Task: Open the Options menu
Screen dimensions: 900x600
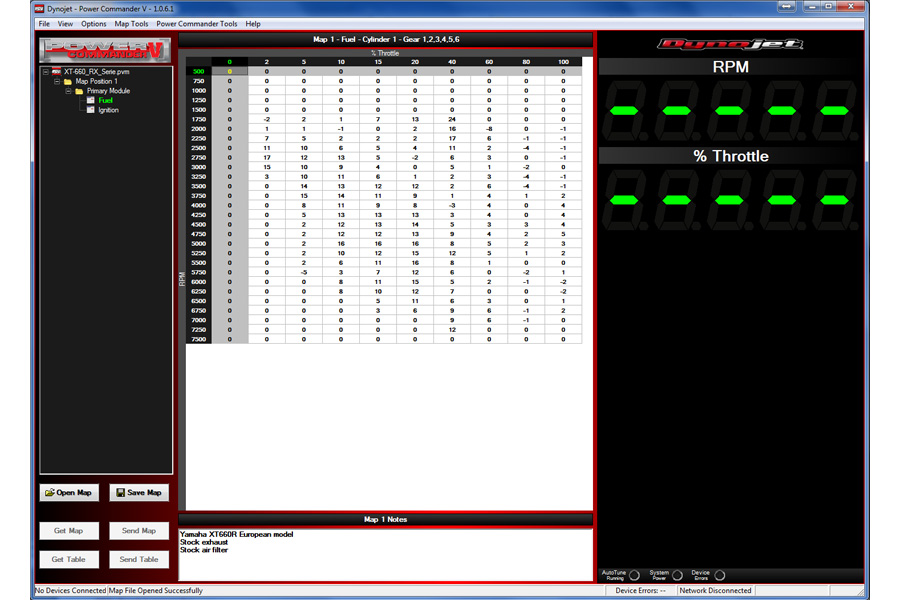Action: click(94, 24)
